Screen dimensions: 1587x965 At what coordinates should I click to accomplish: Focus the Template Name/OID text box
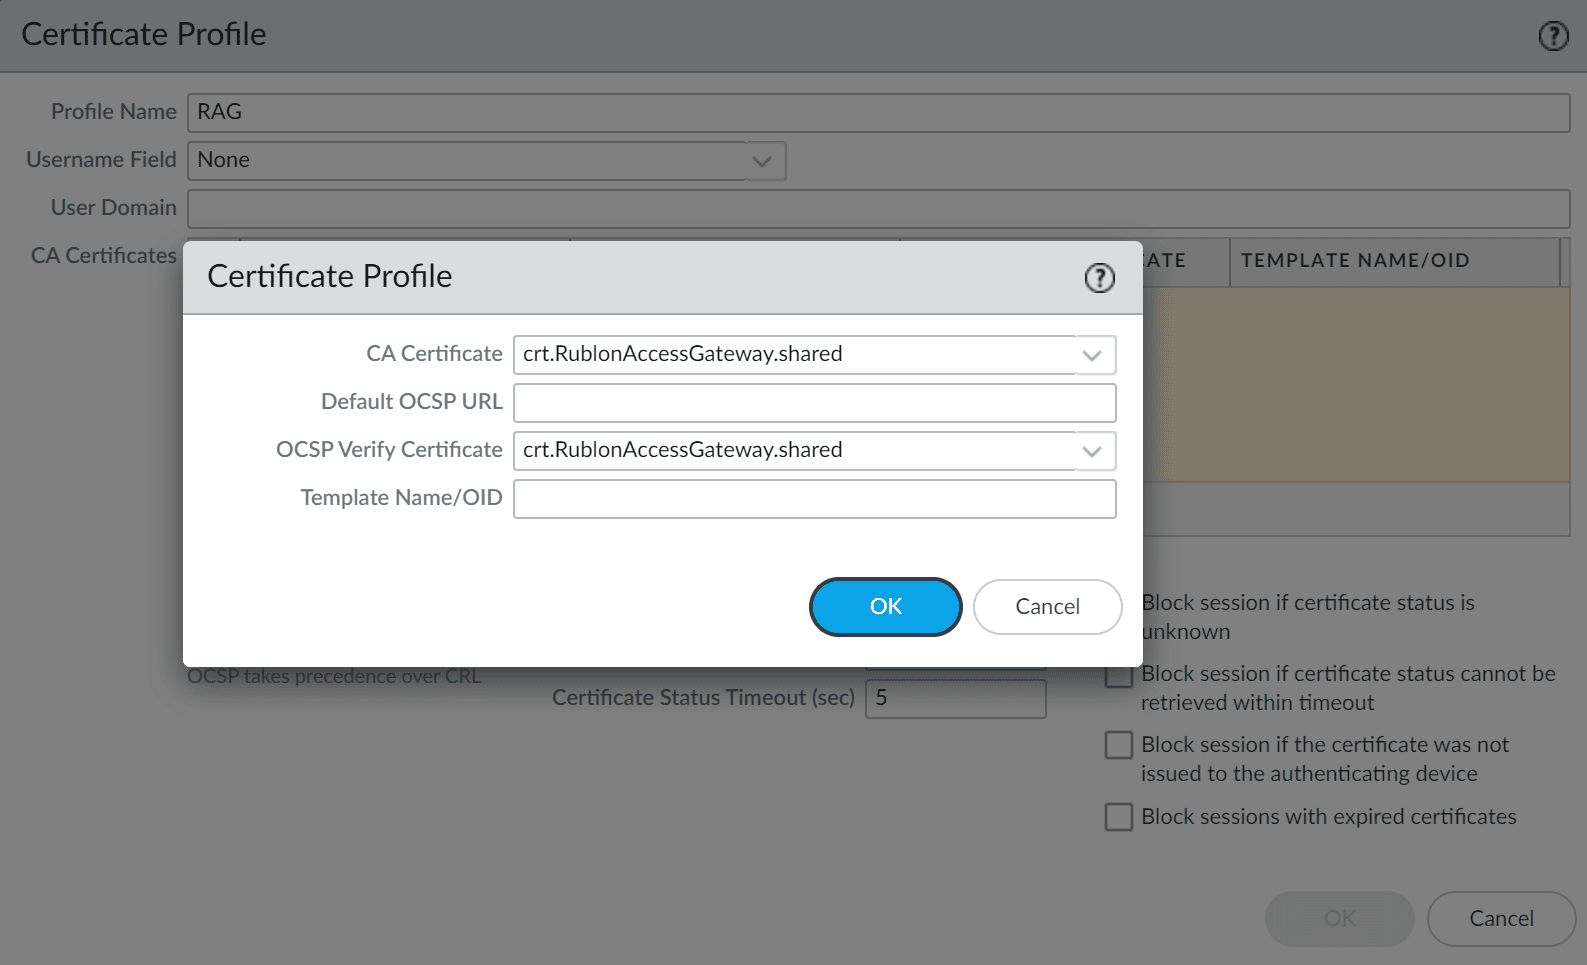[814, 499]
